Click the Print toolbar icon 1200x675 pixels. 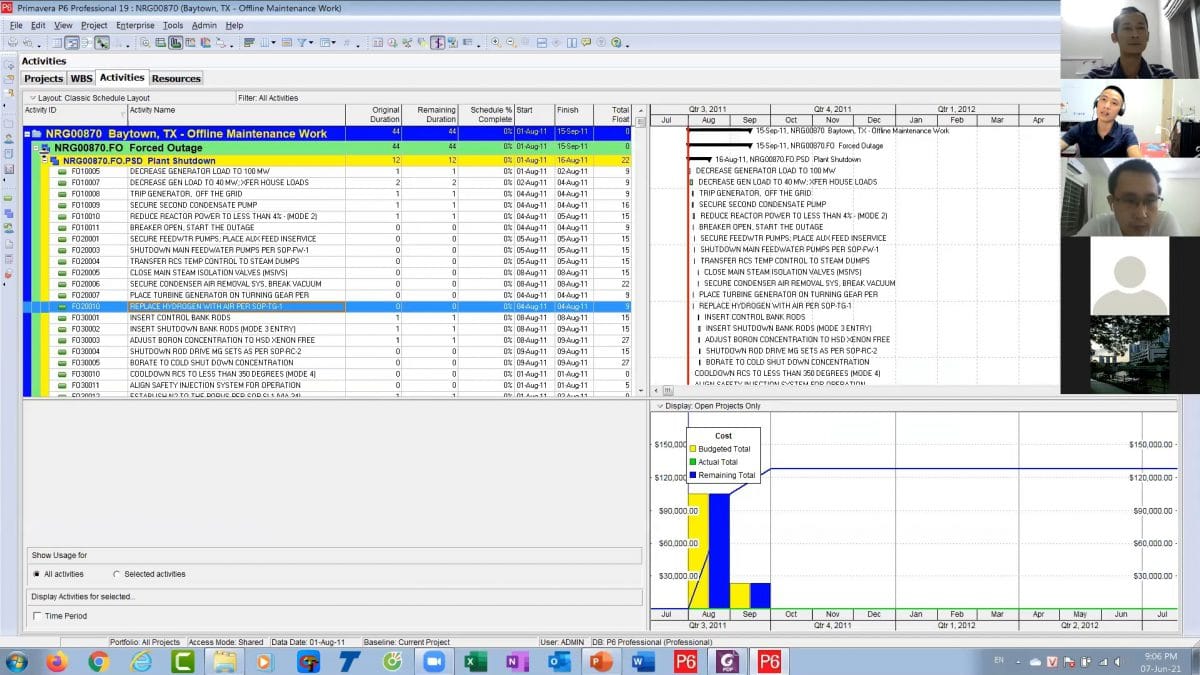point(12,43)
